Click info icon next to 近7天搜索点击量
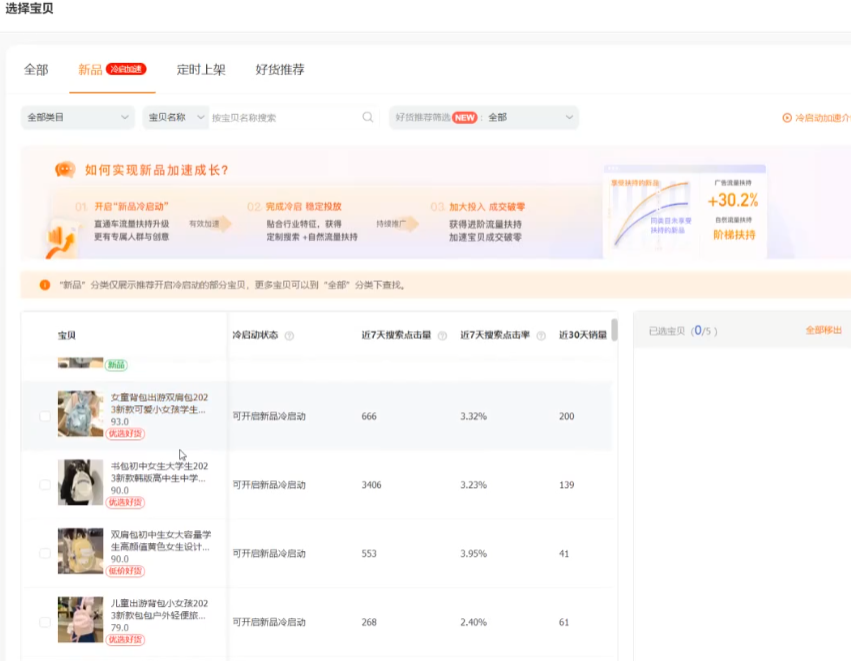This screenshot has height=661, width=851. 442,336
